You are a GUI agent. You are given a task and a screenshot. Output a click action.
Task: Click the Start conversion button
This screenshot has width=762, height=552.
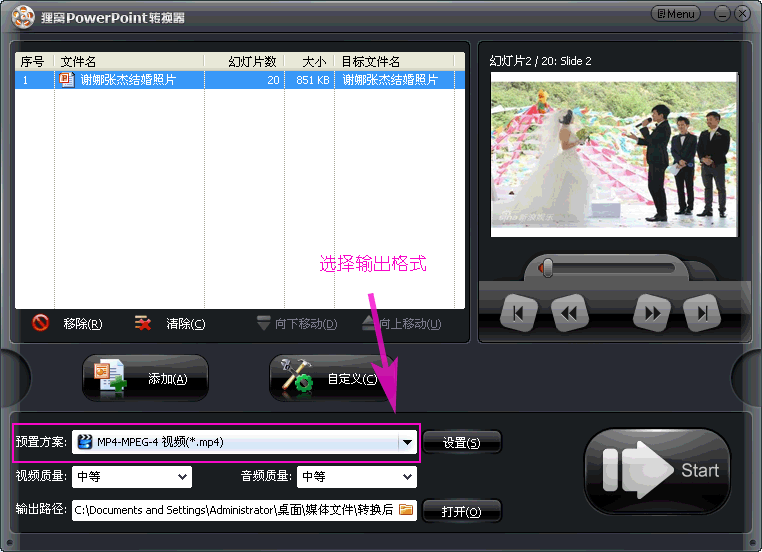tap(658, 470)
